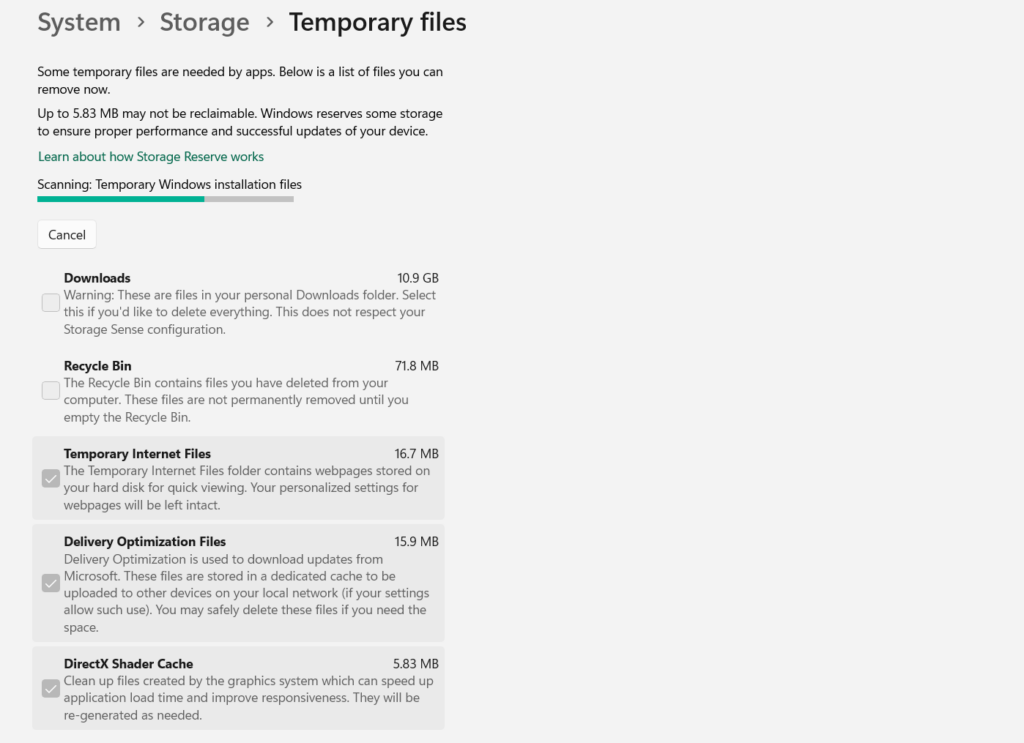
Task: Click the Temporary Internet Files heading
Action: point(137,454)
